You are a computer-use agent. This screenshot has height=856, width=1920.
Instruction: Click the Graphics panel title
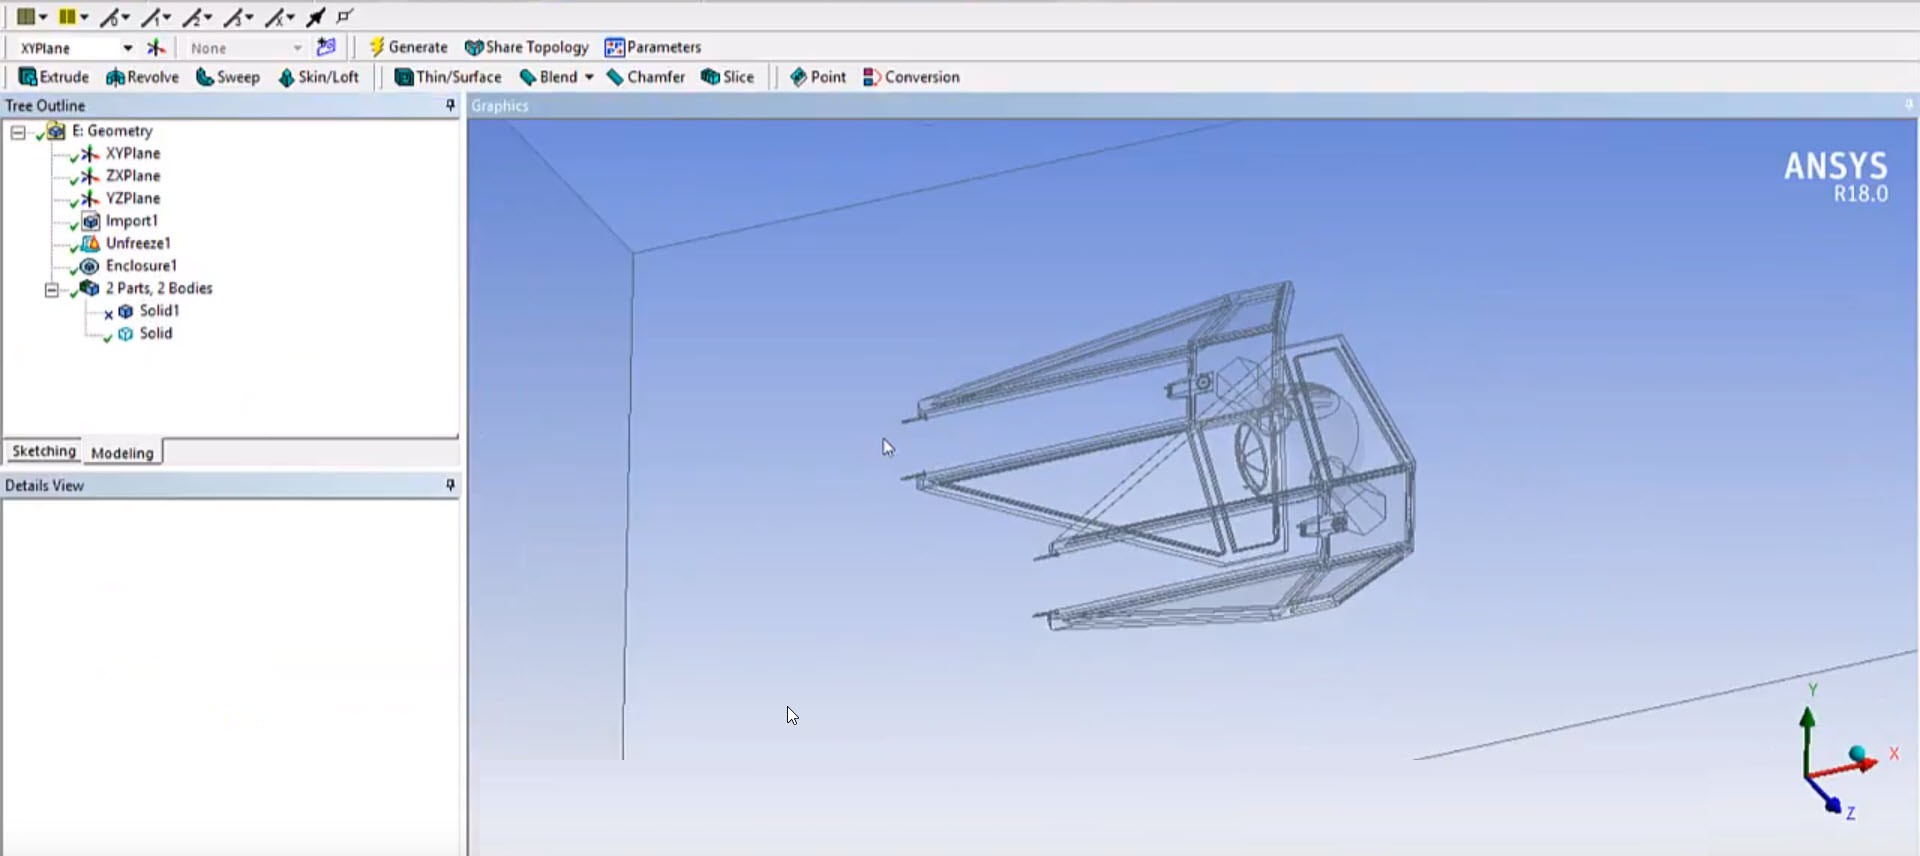point(499,106)
